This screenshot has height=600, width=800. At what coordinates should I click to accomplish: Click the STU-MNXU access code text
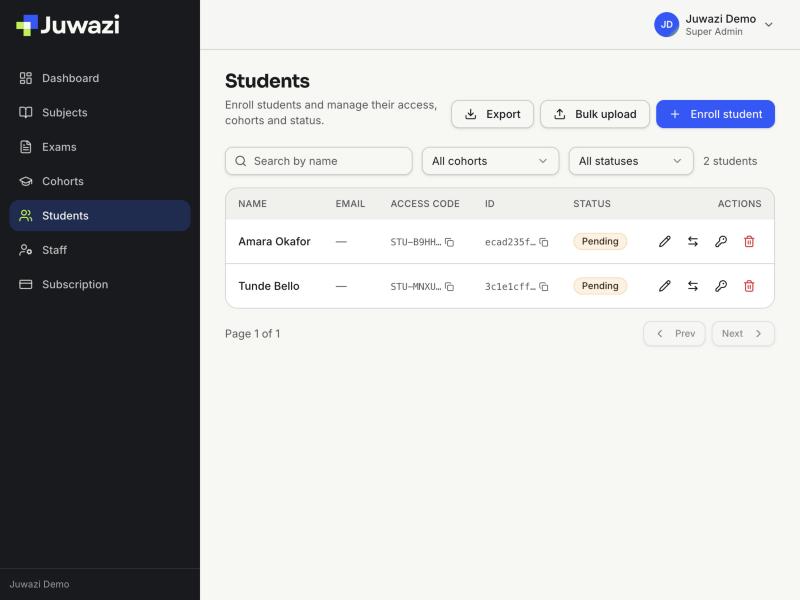[x=416, y=286]
